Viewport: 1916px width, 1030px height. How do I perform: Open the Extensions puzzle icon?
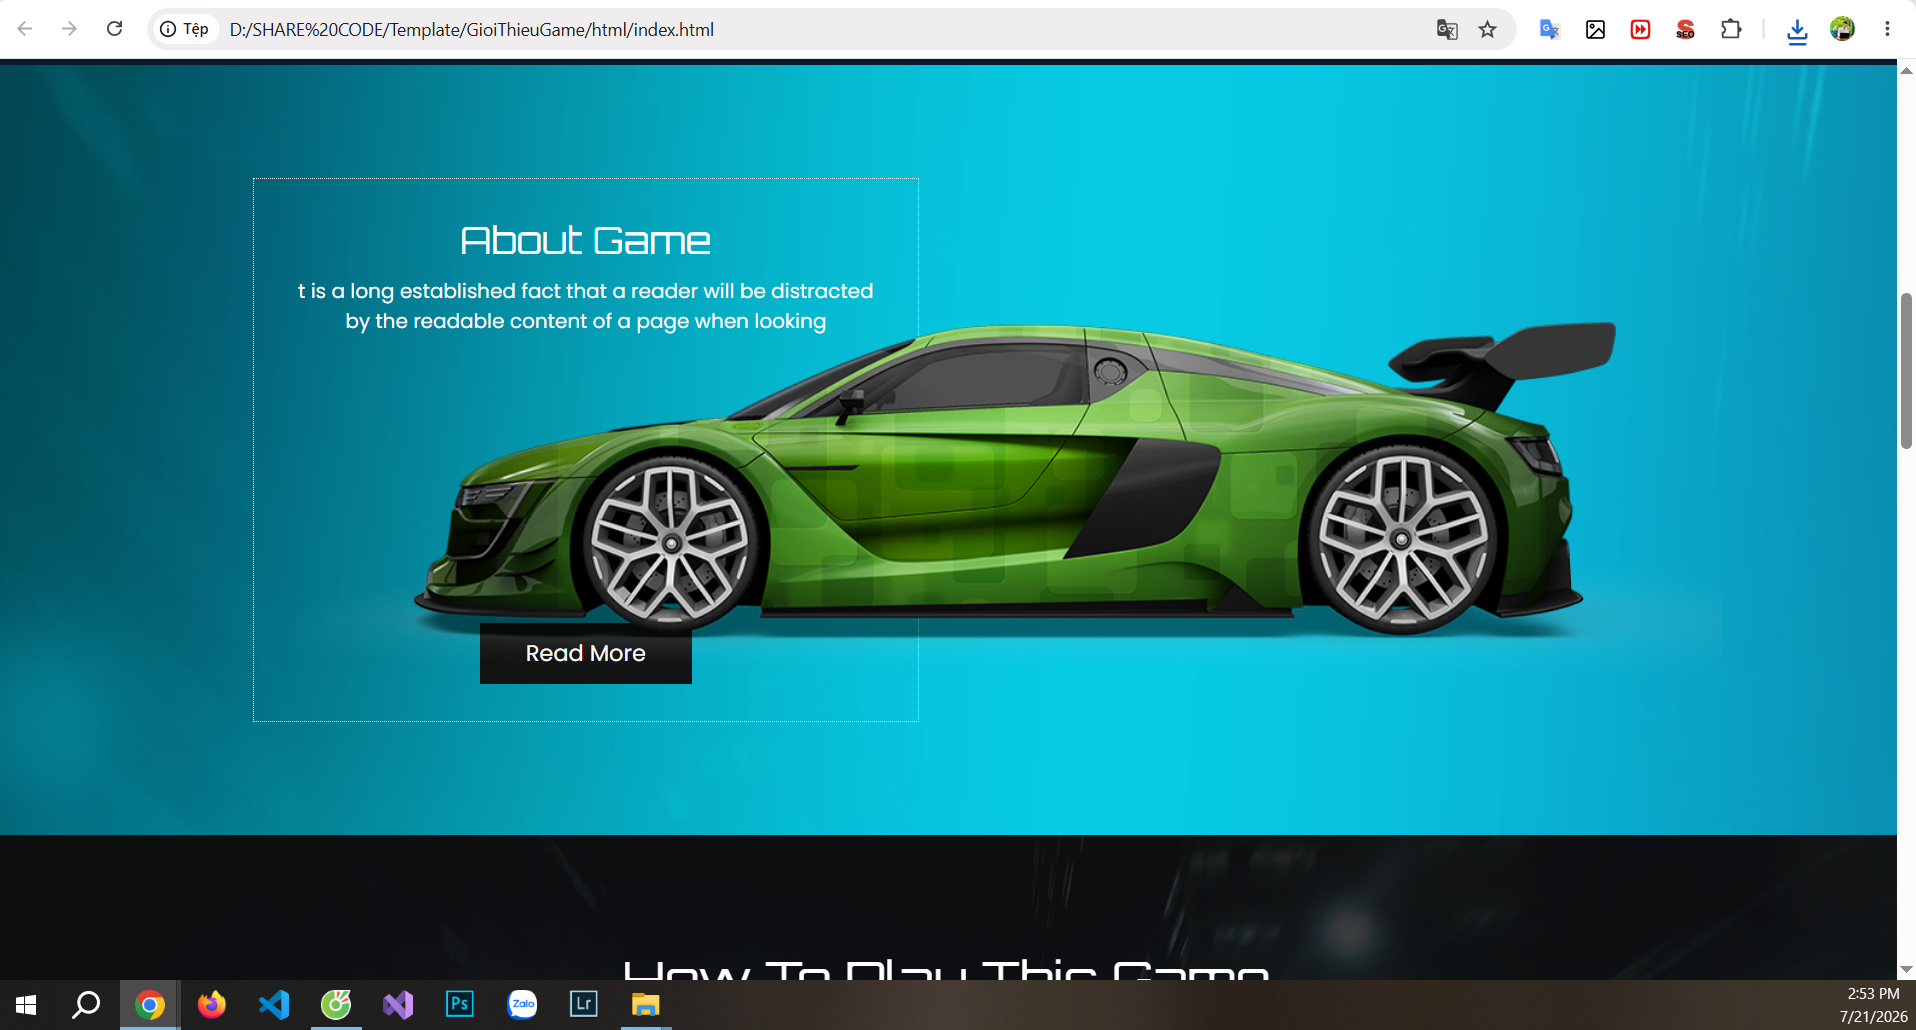[x=1731, y=29]
